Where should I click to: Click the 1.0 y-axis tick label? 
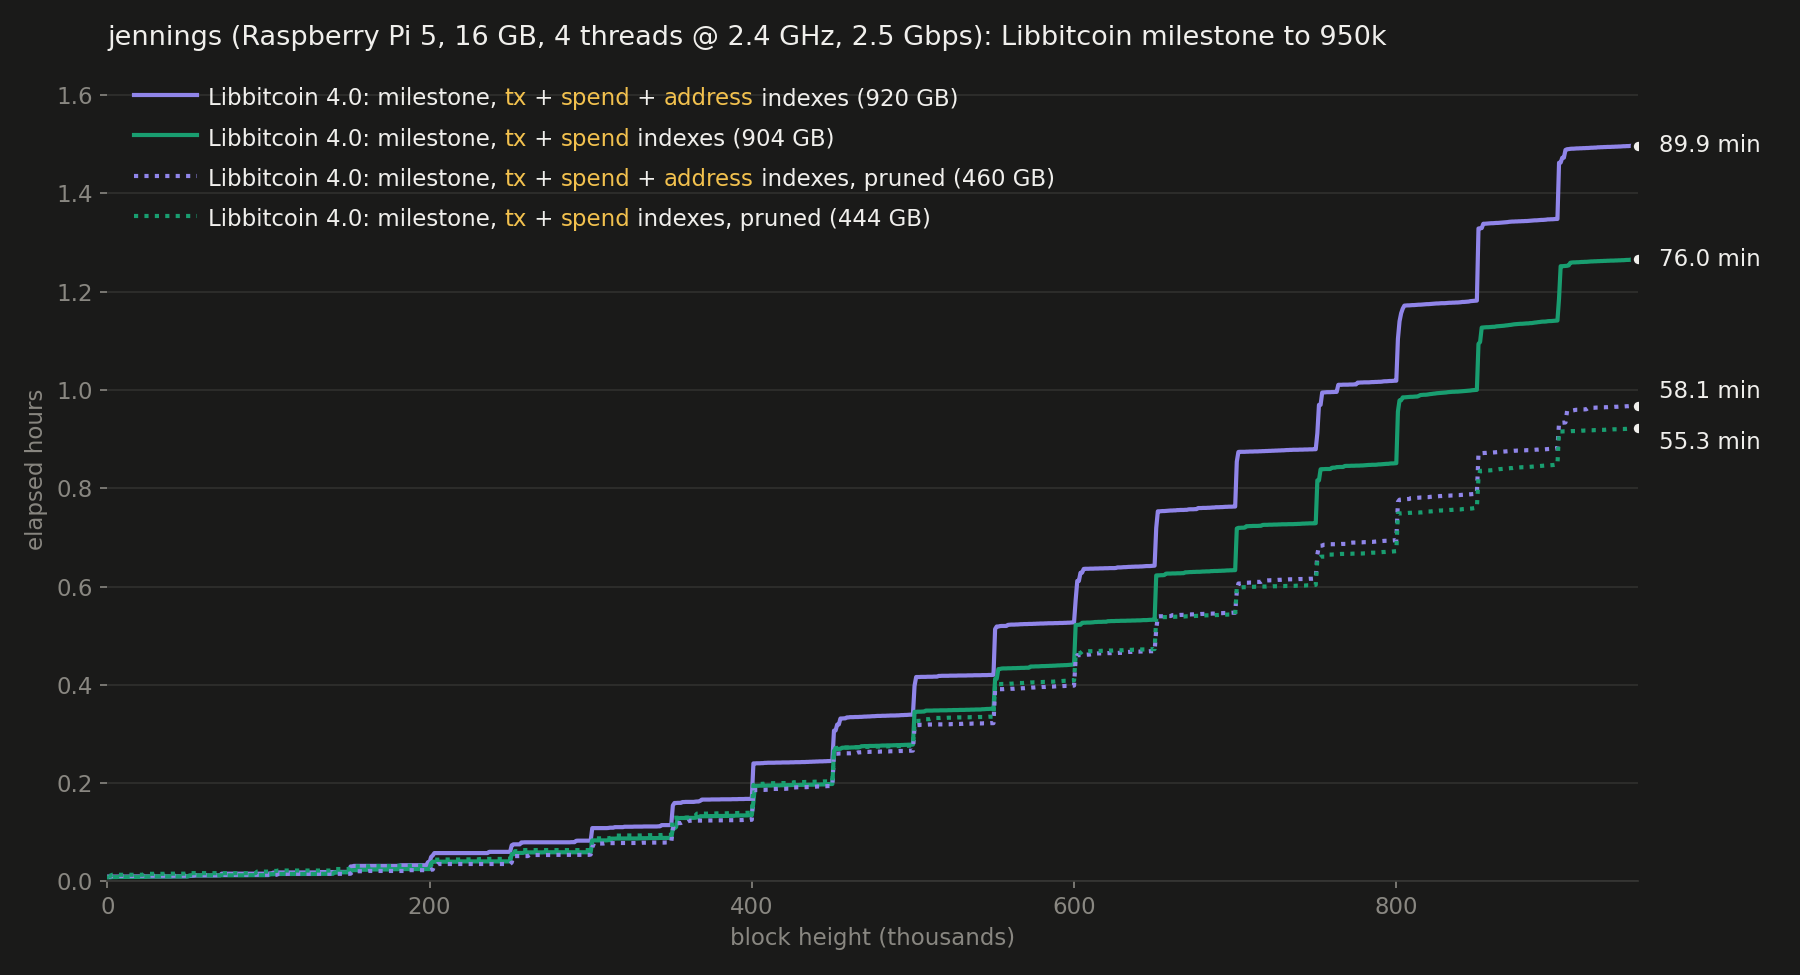(74, 391)
